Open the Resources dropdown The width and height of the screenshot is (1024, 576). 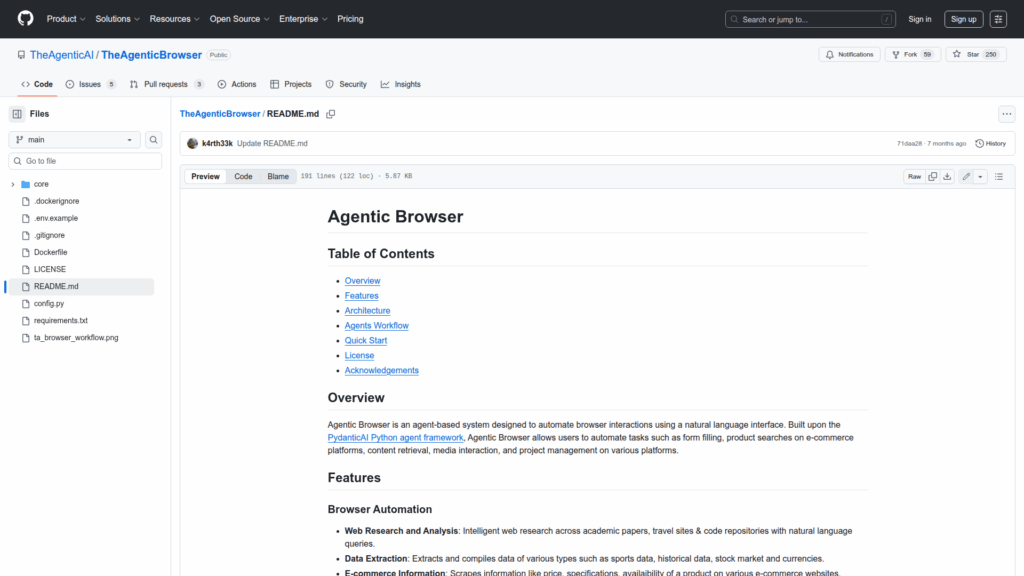click(x=174, y=19)
